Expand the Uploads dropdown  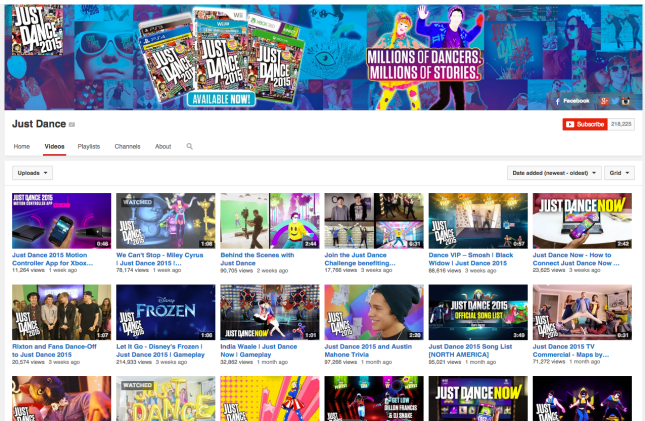coord(32,173)
